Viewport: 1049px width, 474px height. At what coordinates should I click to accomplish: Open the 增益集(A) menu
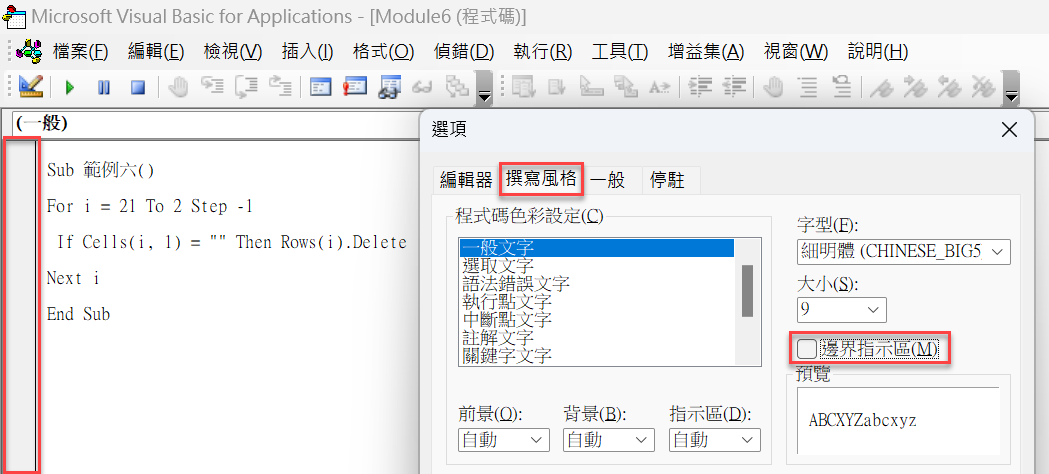[x=706, y=51]
